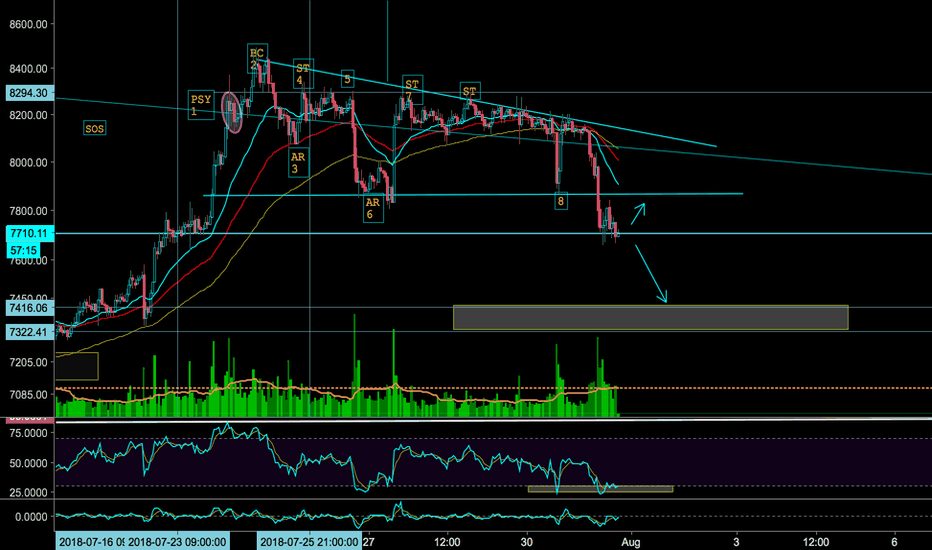Click the 75.0000 oscillator axis value

tap(29, 433)
